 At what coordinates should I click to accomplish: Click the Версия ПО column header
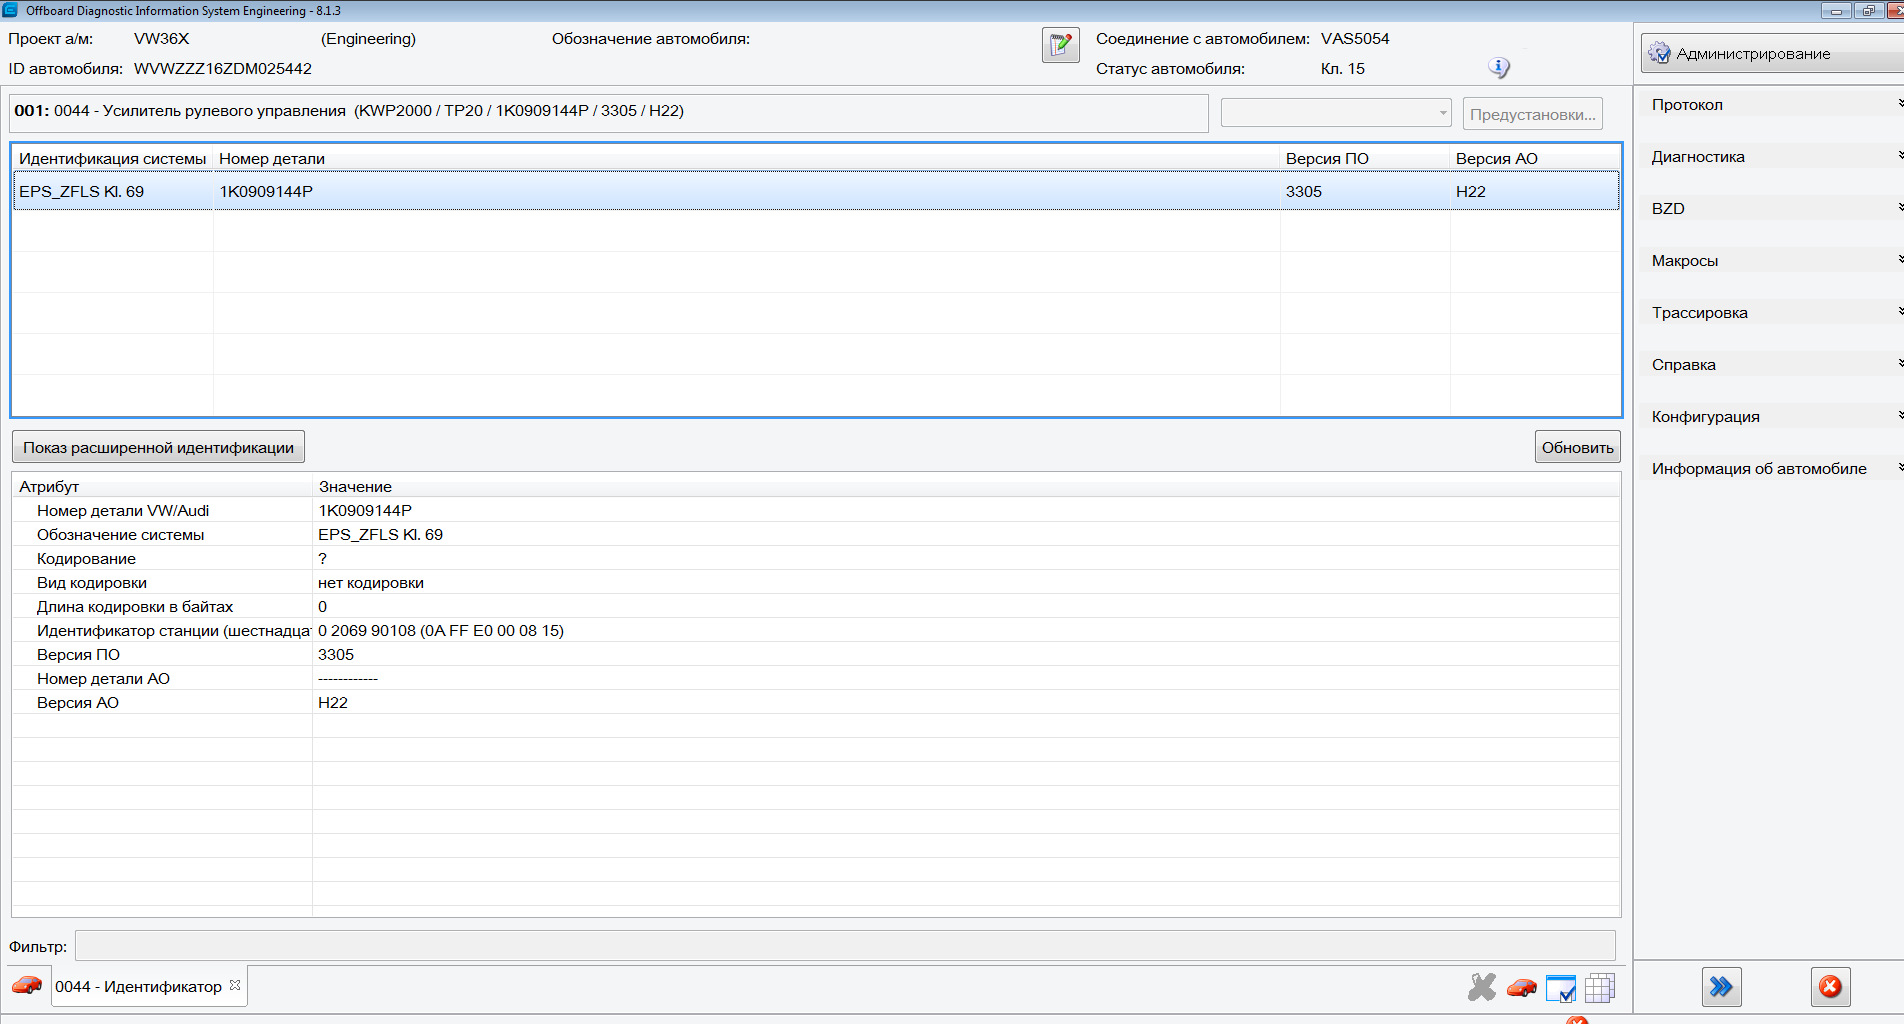point(1365,159)
